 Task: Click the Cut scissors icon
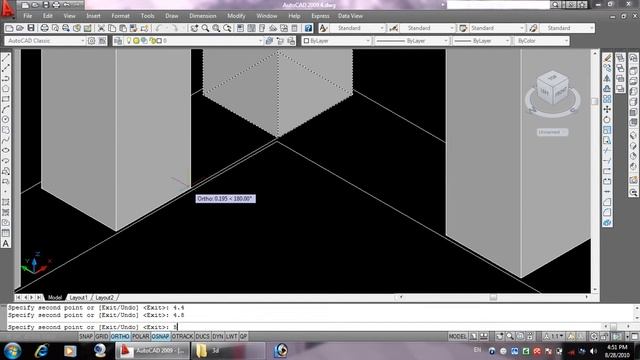[101, 28]
